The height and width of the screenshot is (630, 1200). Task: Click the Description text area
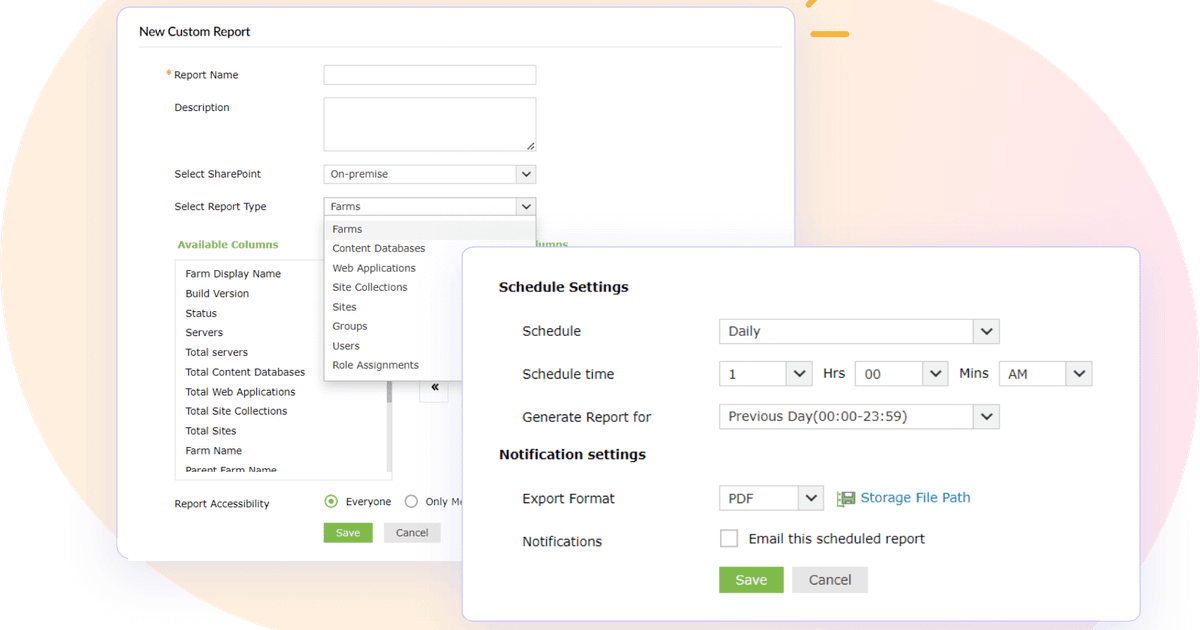pos(430,124)
